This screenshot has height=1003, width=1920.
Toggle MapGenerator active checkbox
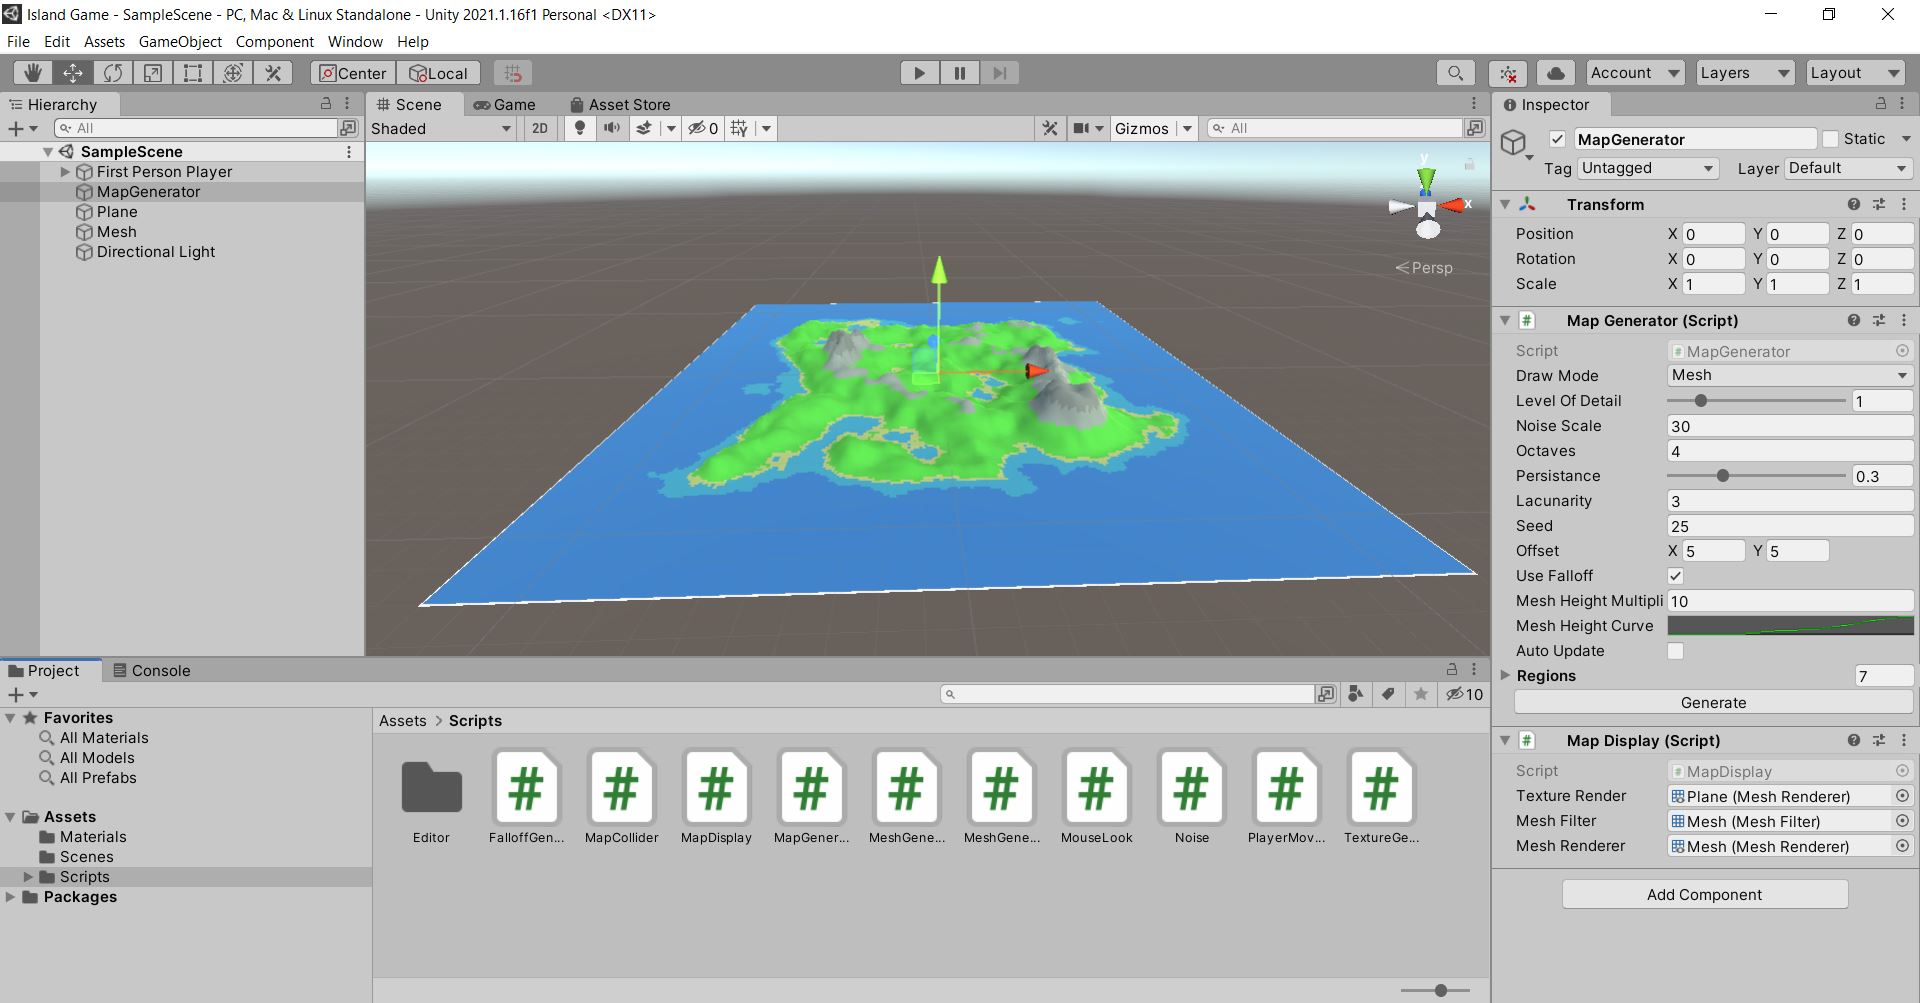[x=1557, y=139]
